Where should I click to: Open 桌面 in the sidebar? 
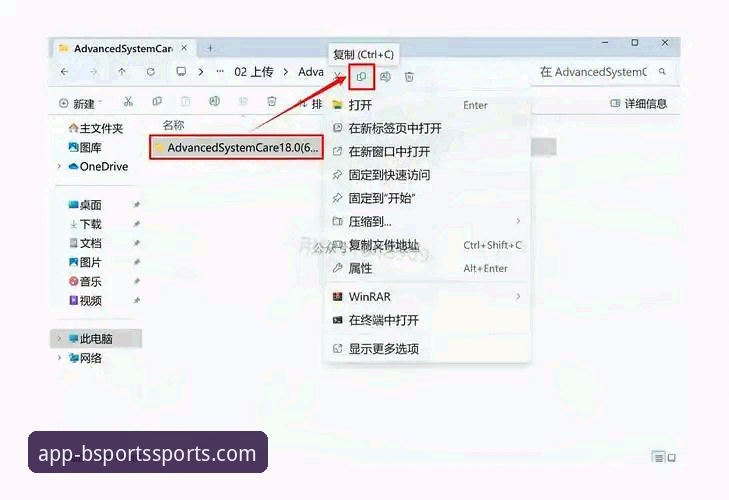pos(85,205)
